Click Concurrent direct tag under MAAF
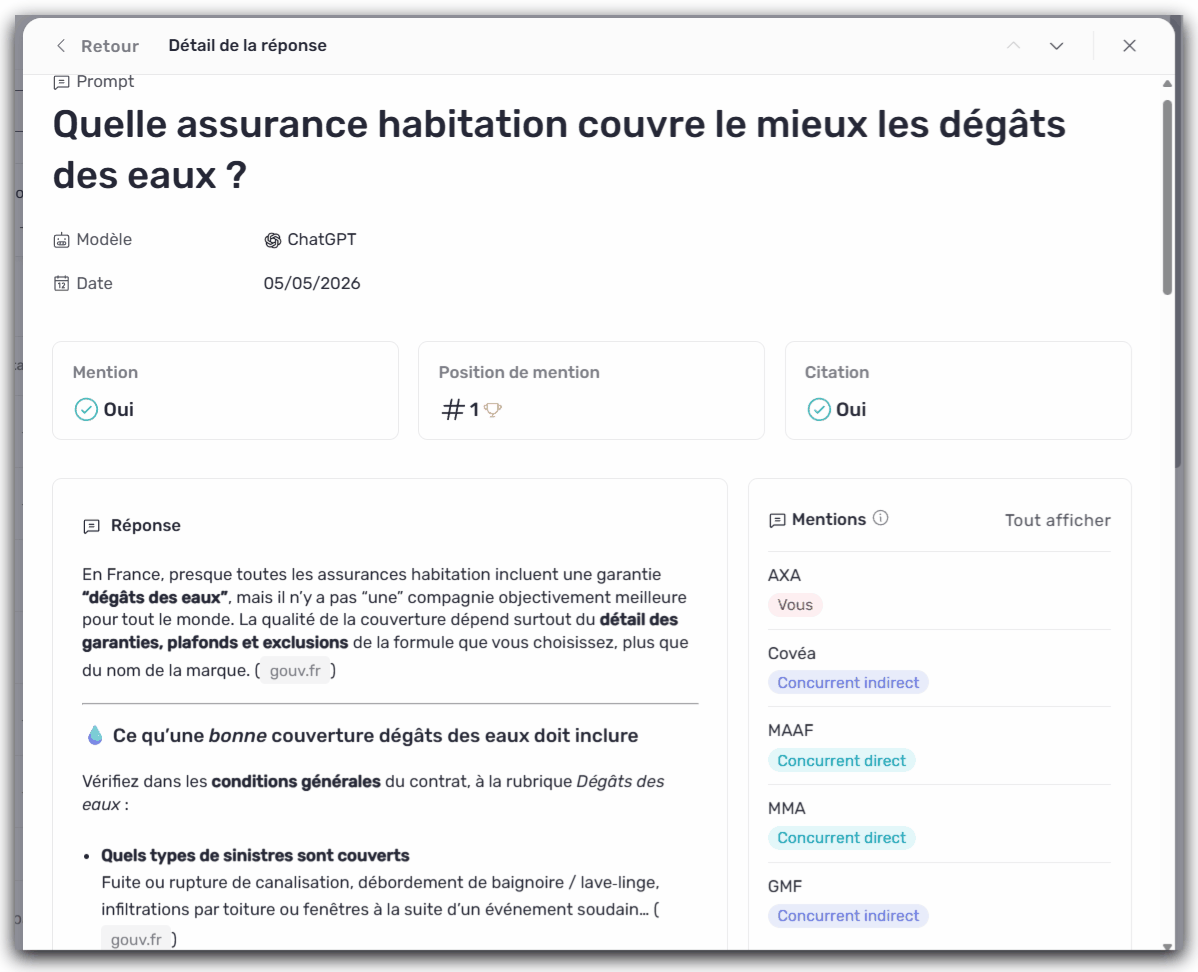Viewport: 1198px width, 972px height. 841,760
